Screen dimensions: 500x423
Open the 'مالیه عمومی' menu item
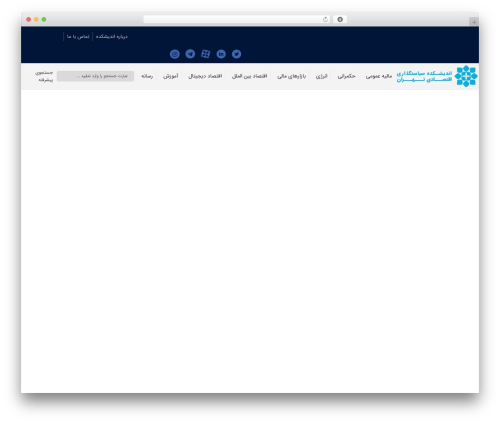[379, 76]
